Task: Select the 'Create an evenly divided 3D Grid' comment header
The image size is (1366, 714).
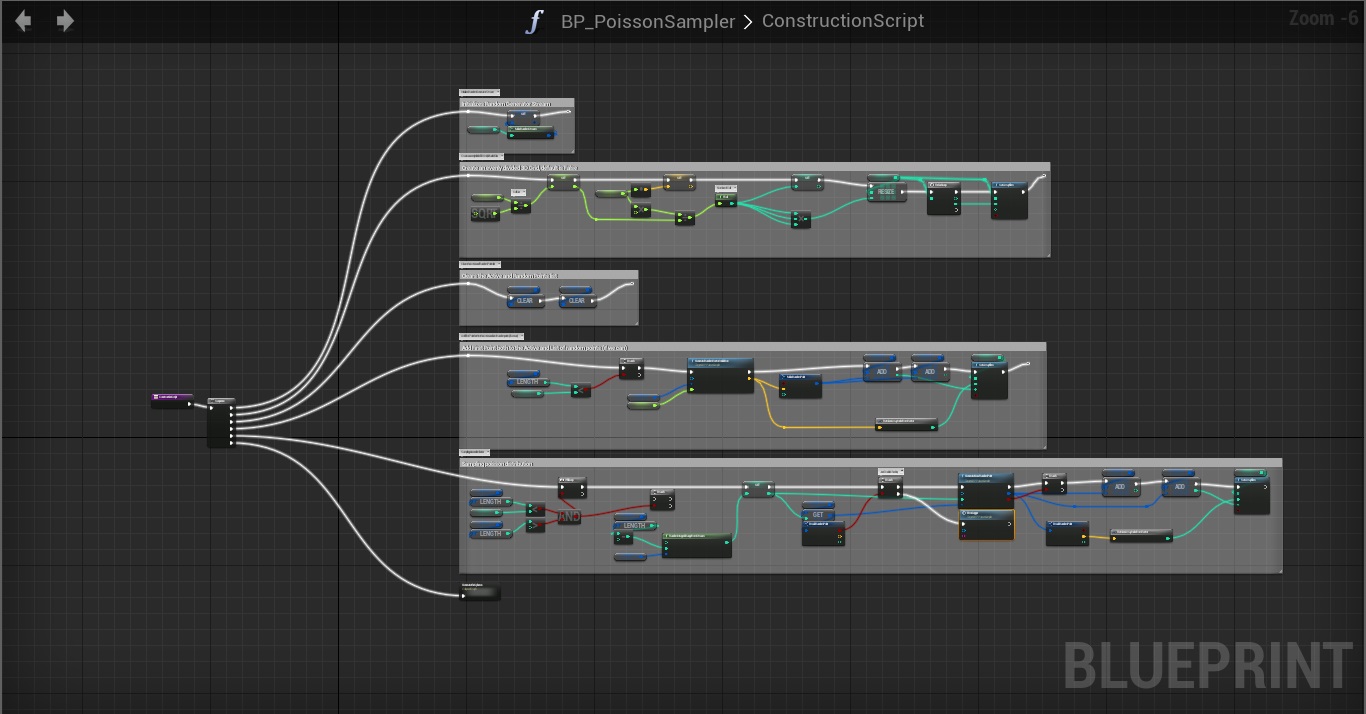Action: tap(754, 167)
